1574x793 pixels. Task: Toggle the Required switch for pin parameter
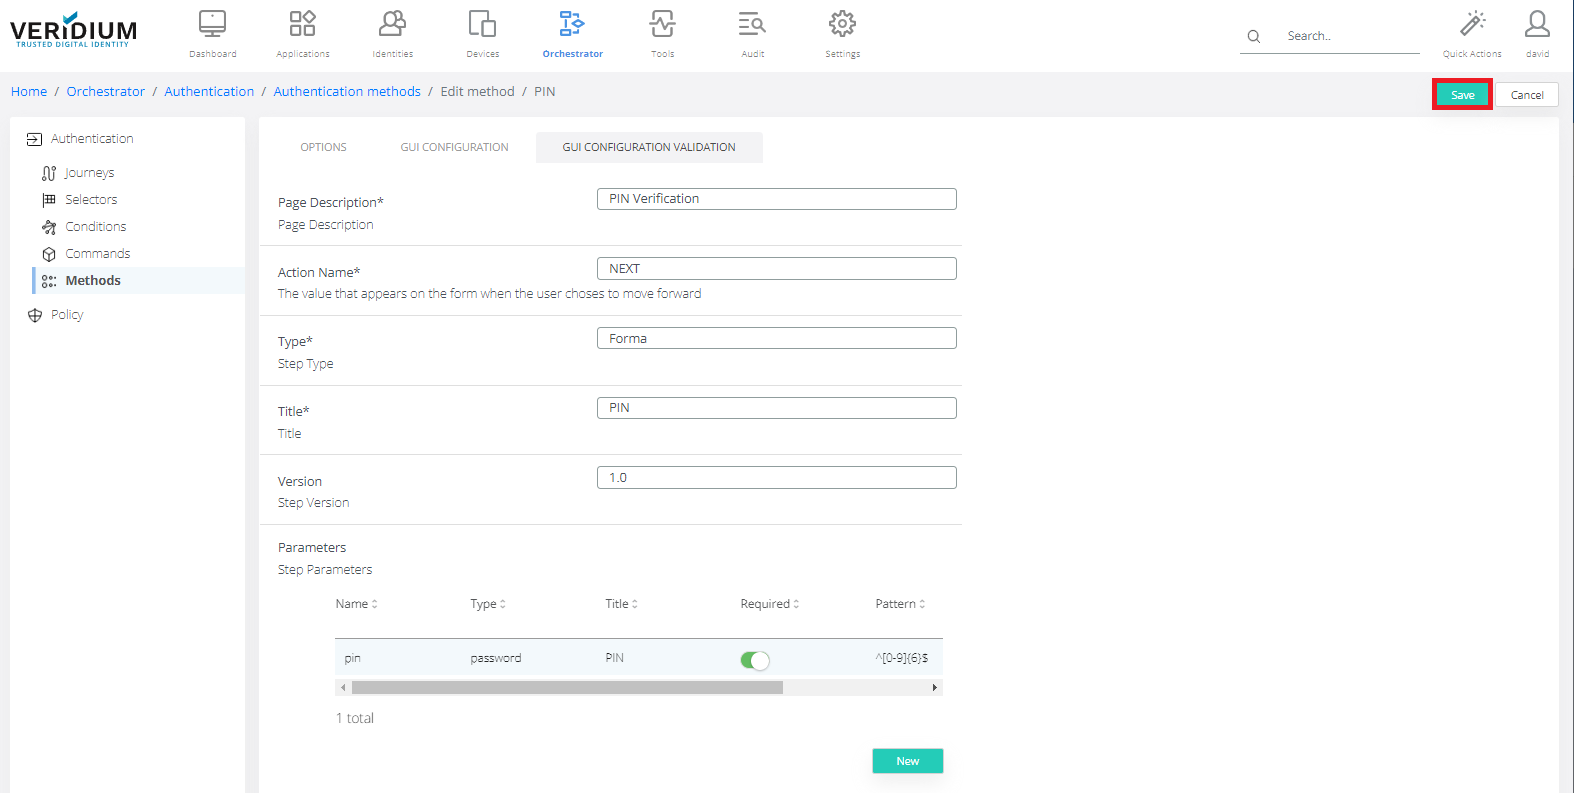(x=755, y=660)
